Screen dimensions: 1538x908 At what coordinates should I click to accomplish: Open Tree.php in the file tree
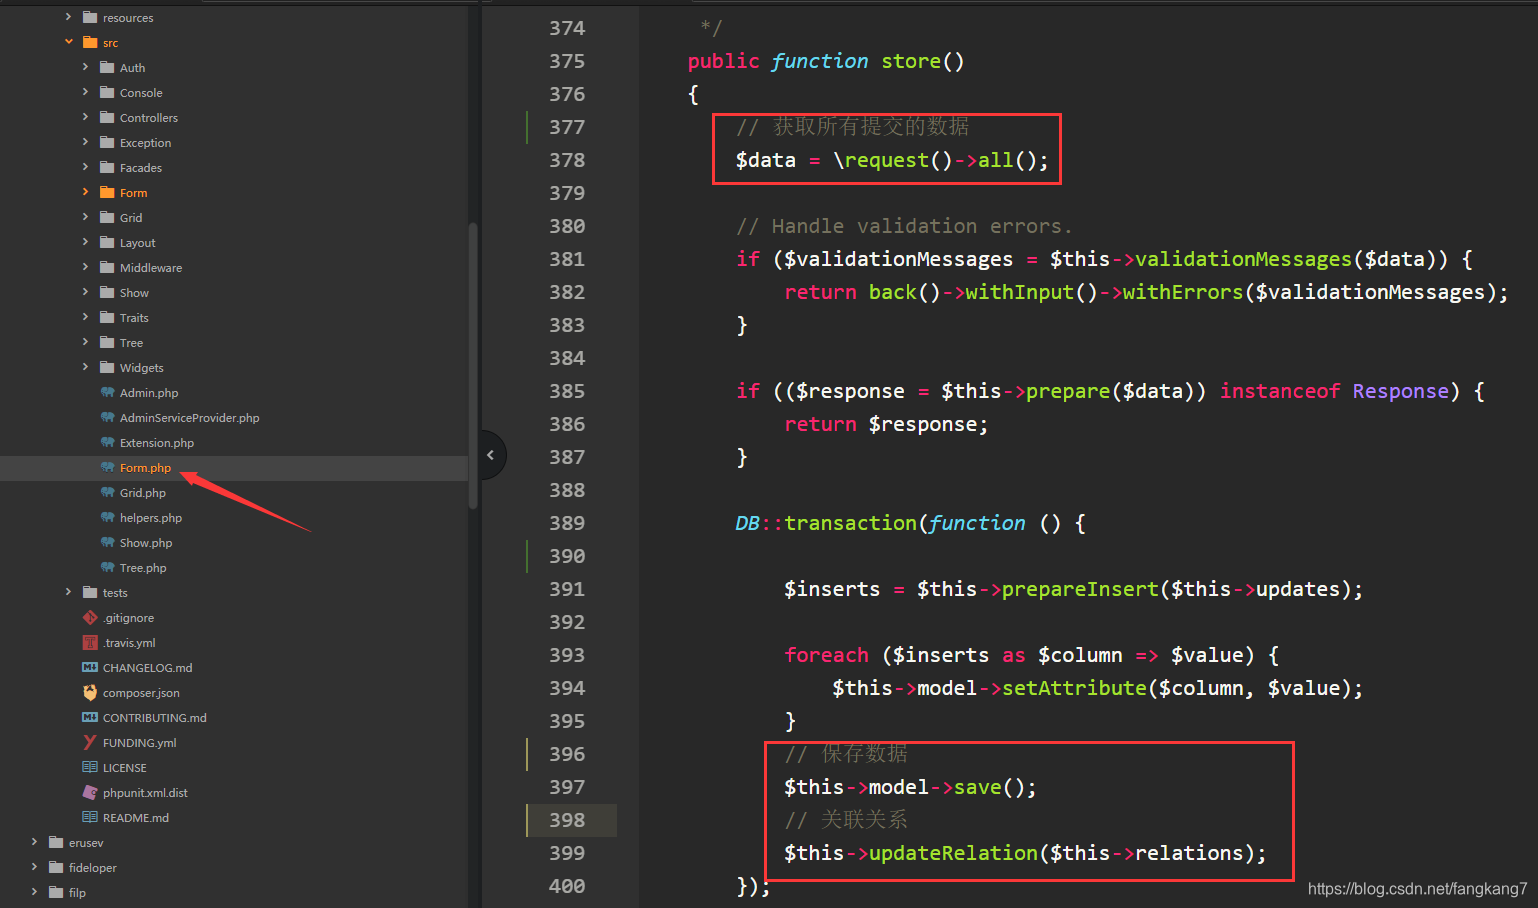tap(143, 568)
